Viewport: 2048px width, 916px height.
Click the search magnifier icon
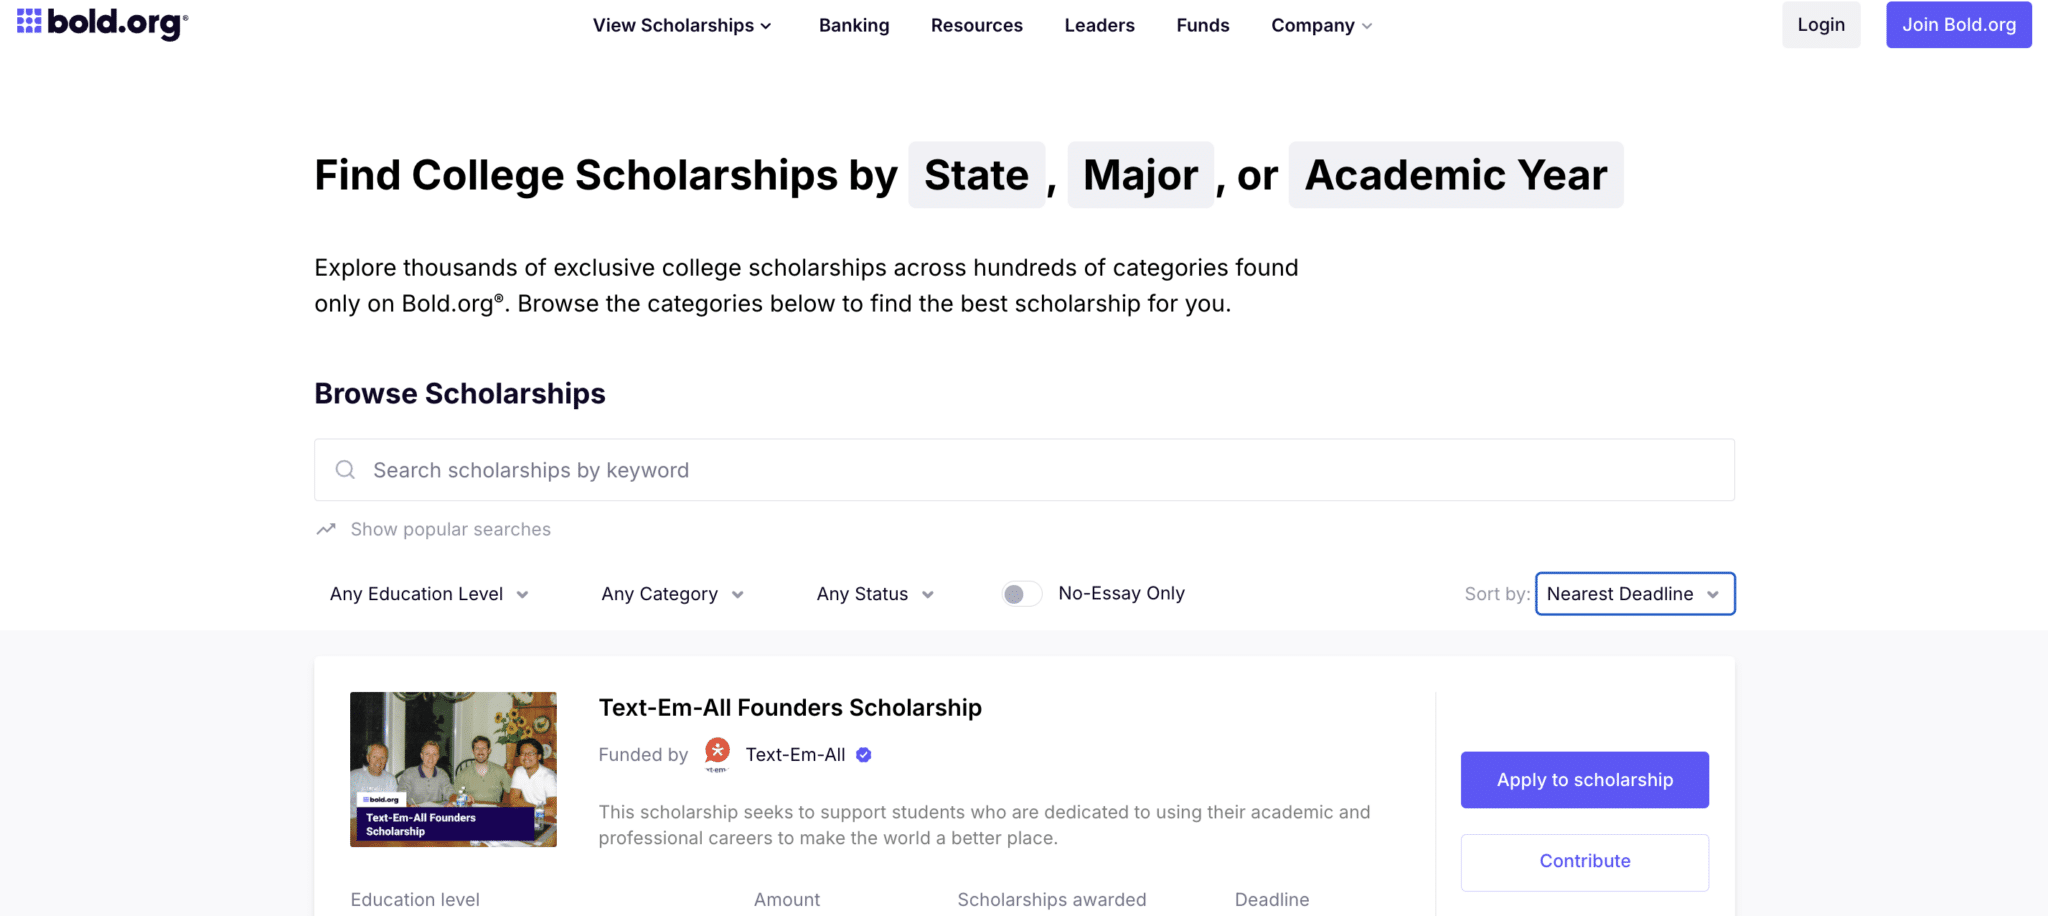coord(344,469)
